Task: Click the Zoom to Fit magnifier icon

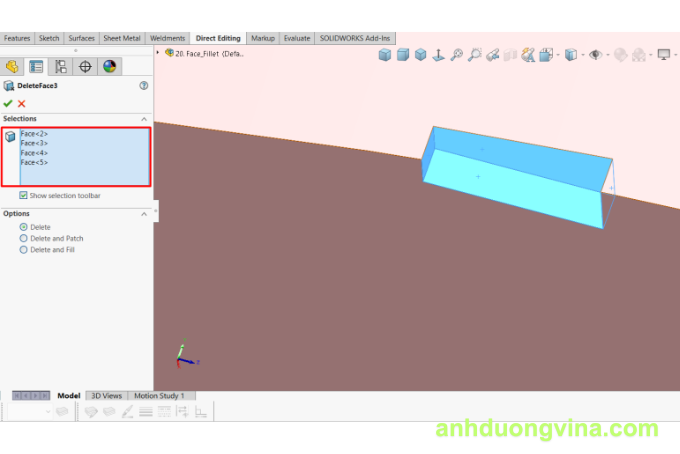Action: click(456, 55)
